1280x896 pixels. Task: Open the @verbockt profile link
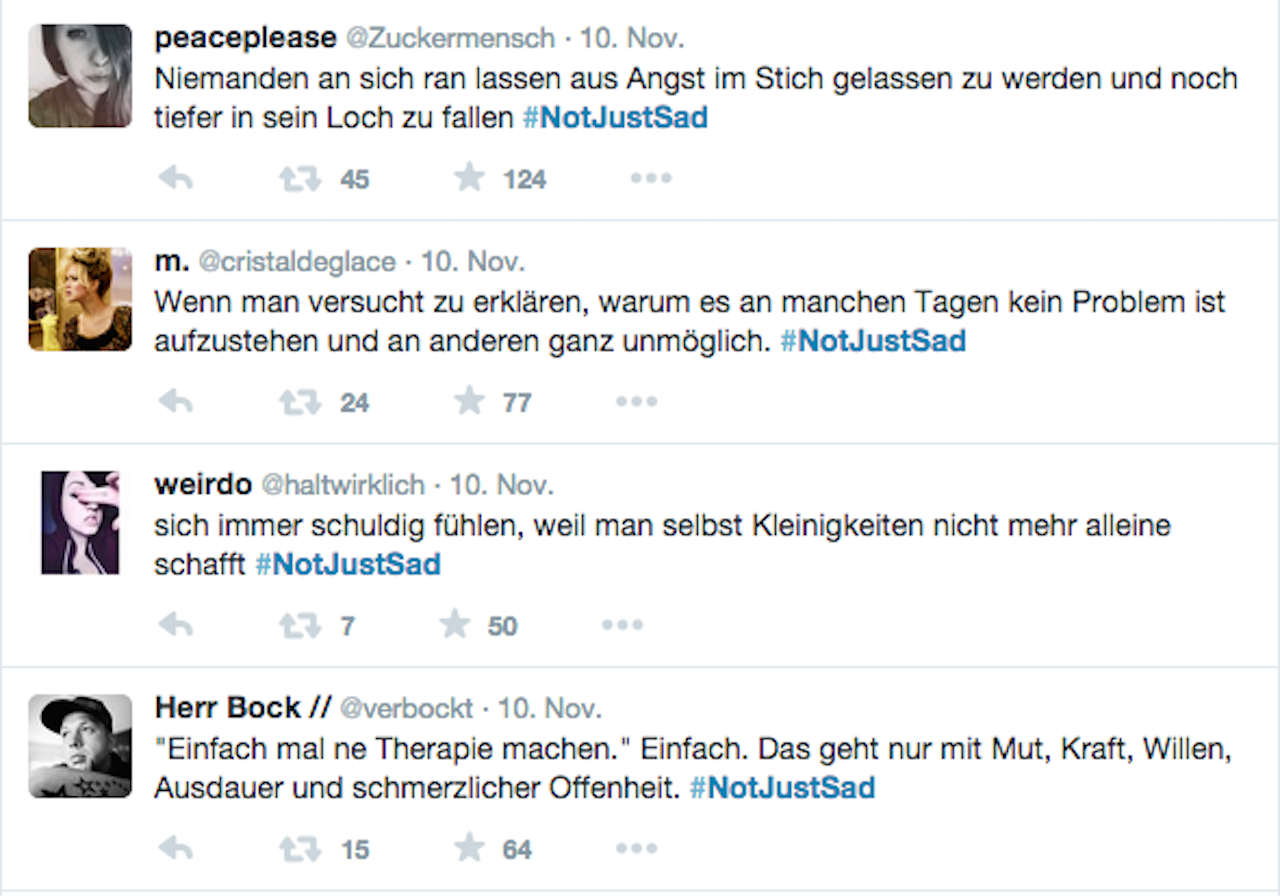406,709
